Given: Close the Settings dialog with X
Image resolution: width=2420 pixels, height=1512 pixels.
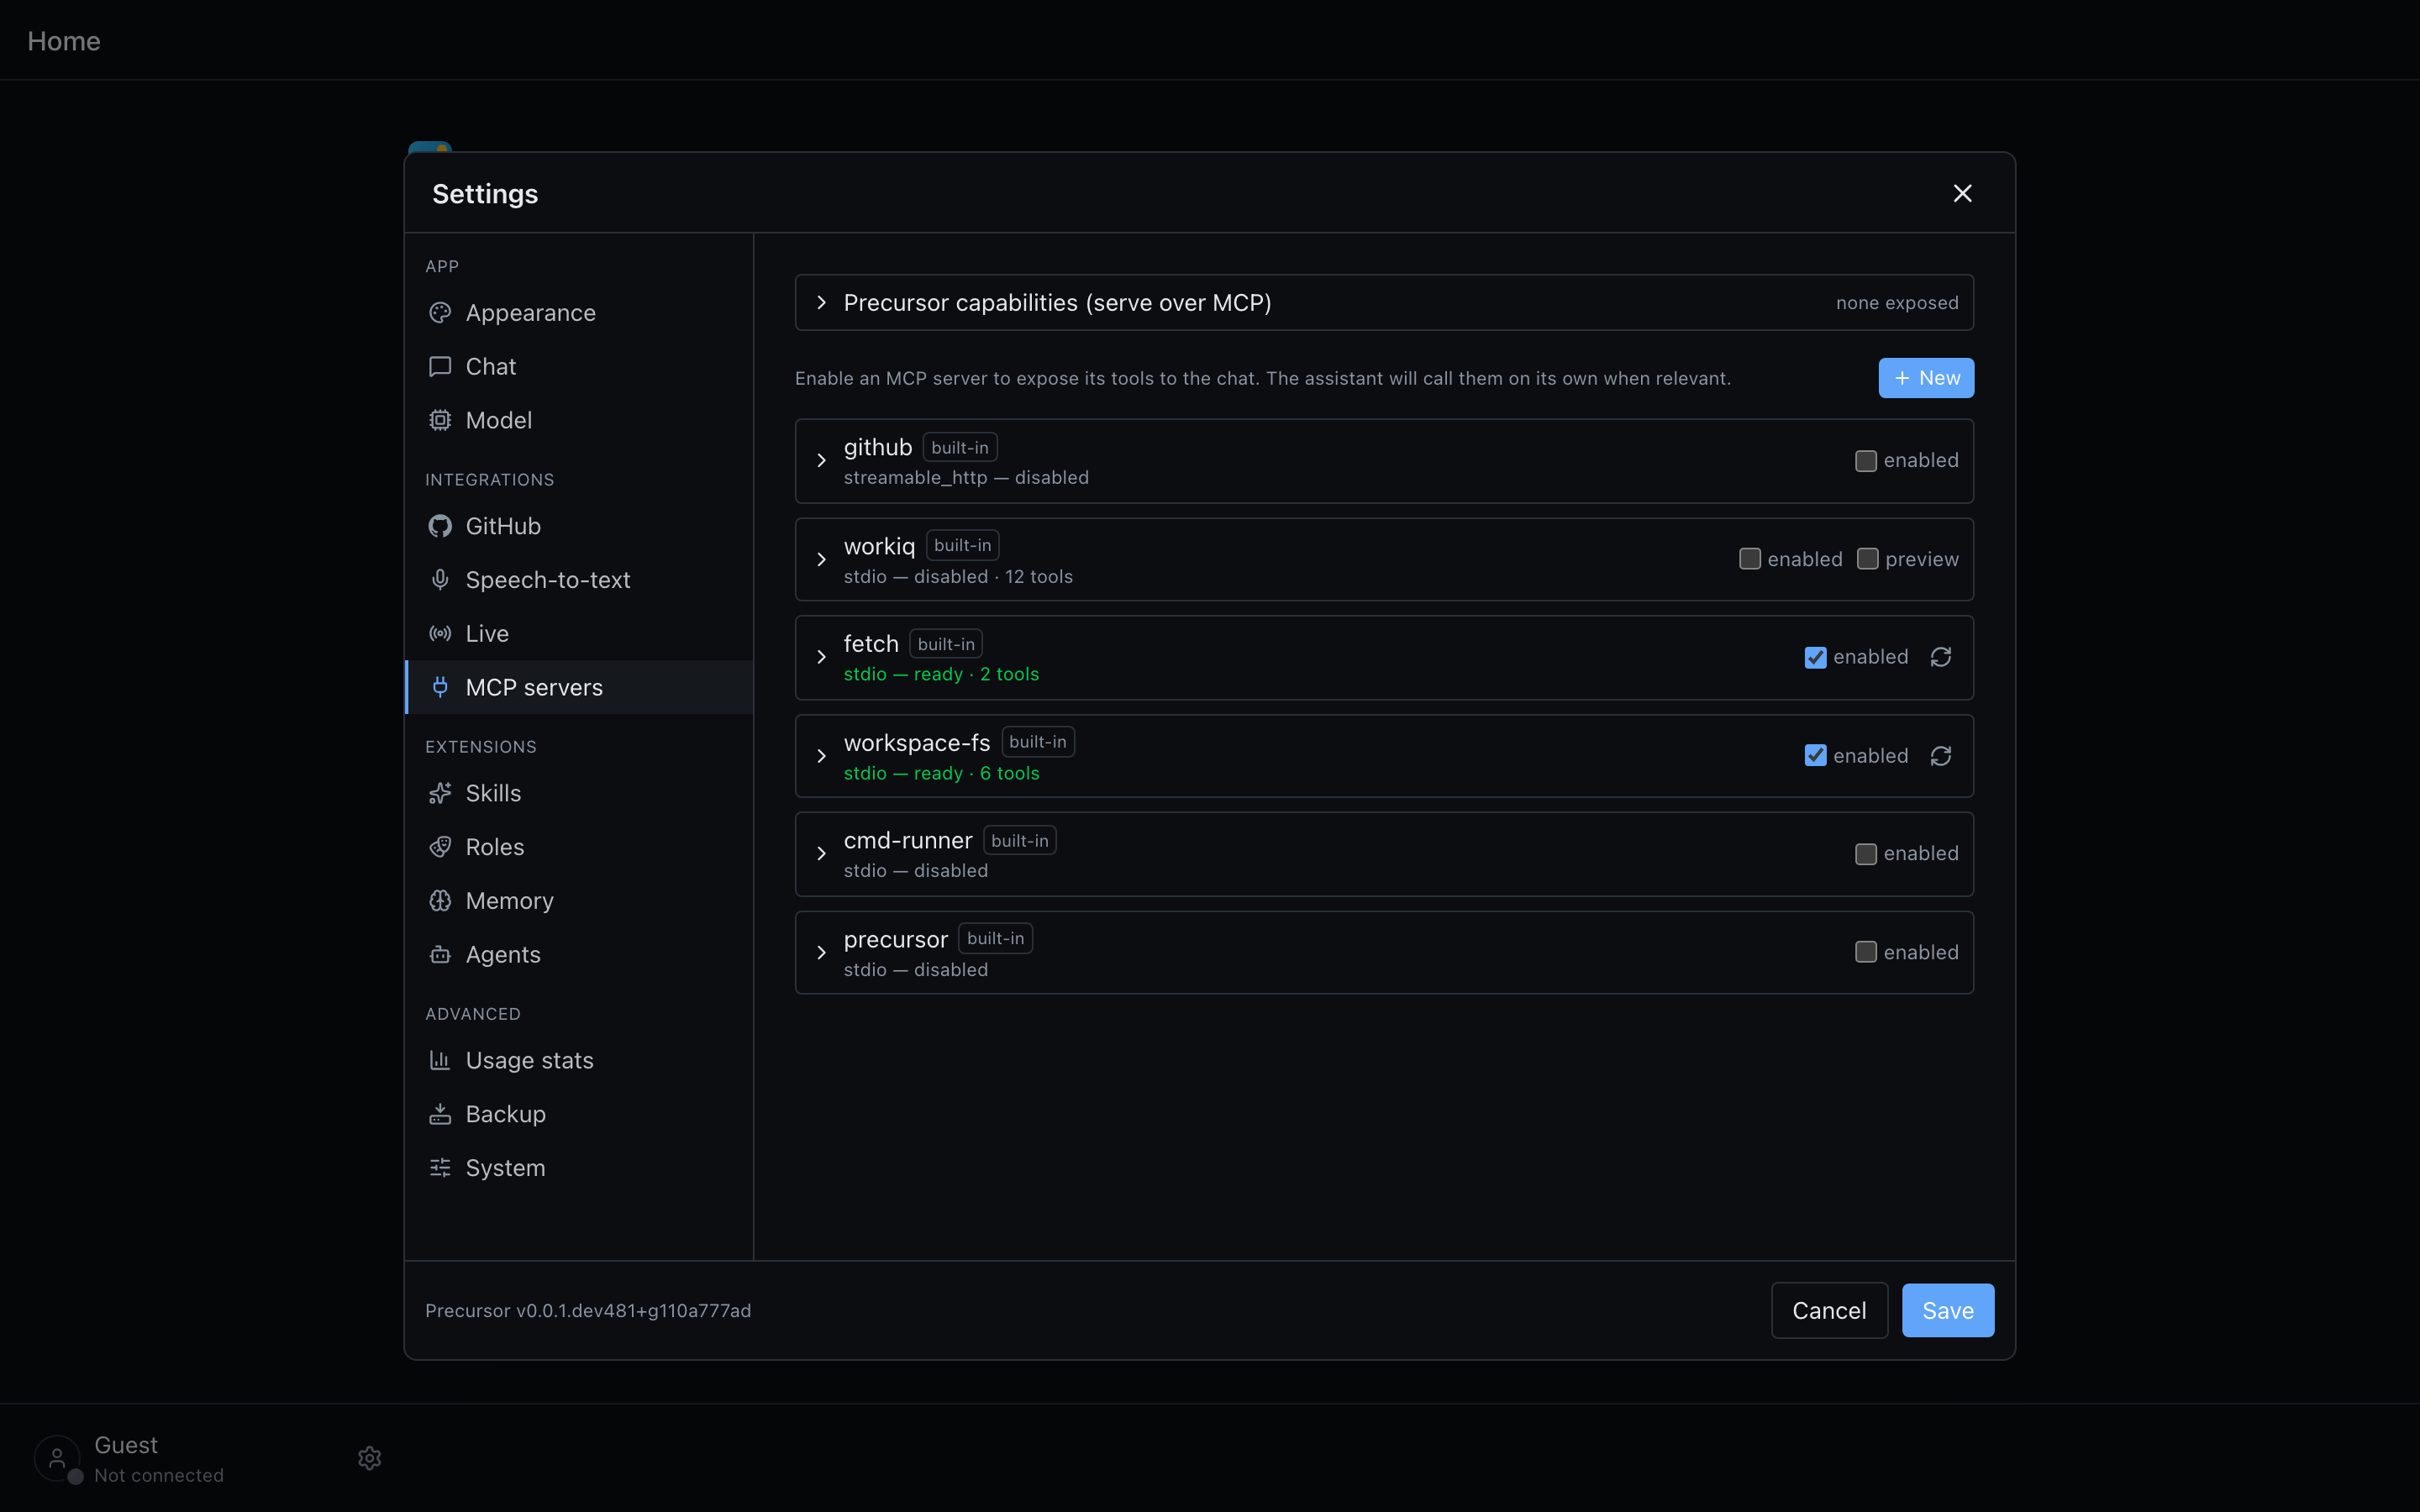Looking at the screenshot, I should coord(1963,193).
